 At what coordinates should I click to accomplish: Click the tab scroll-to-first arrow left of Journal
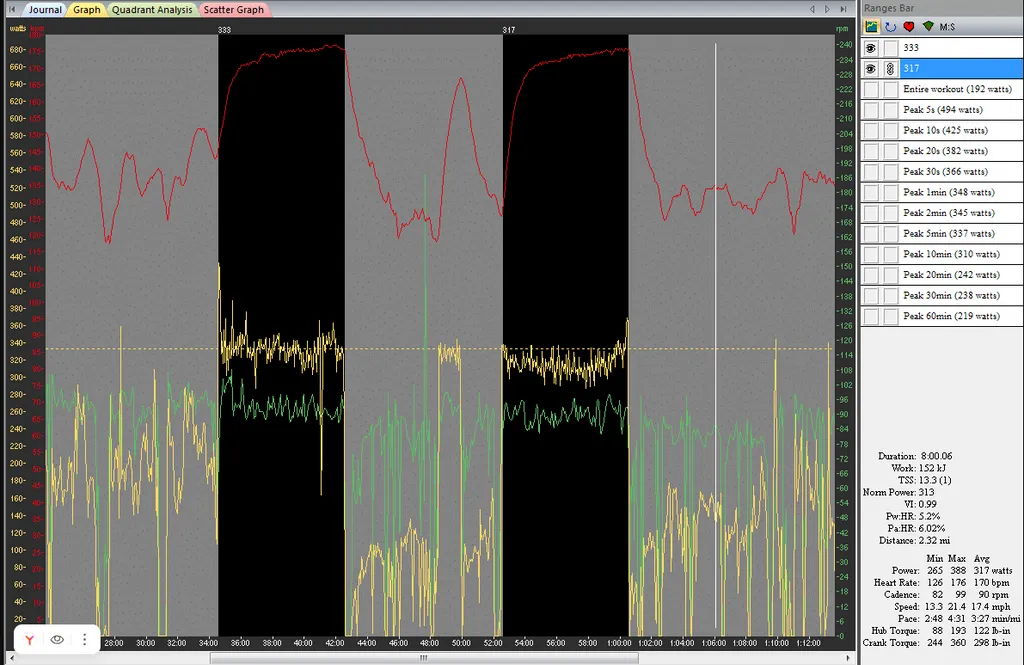[11, 9]
